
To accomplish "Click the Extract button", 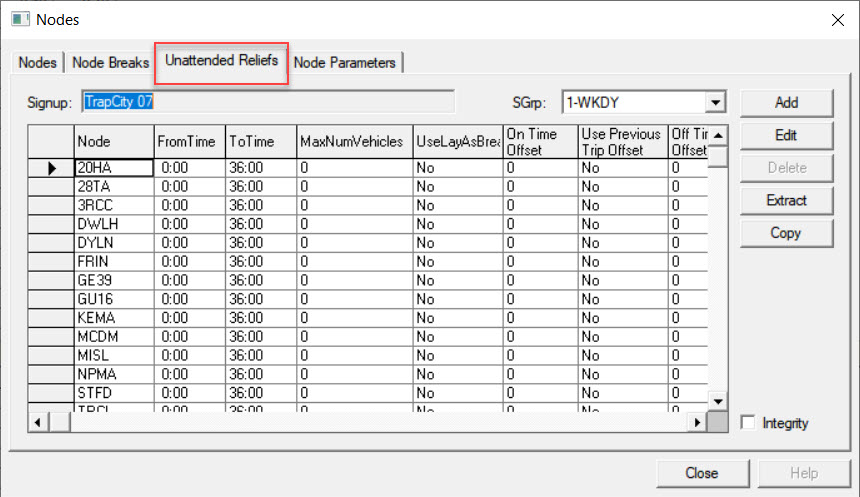I will pyautogui.click(x=786, y=200).
